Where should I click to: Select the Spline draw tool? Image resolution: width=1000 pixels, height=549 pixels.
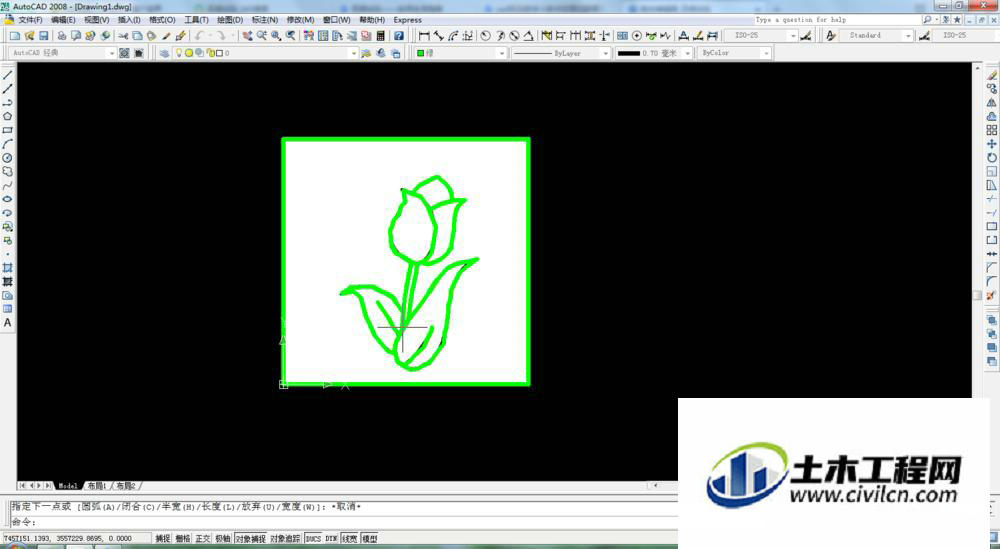[x=8, y=186]
